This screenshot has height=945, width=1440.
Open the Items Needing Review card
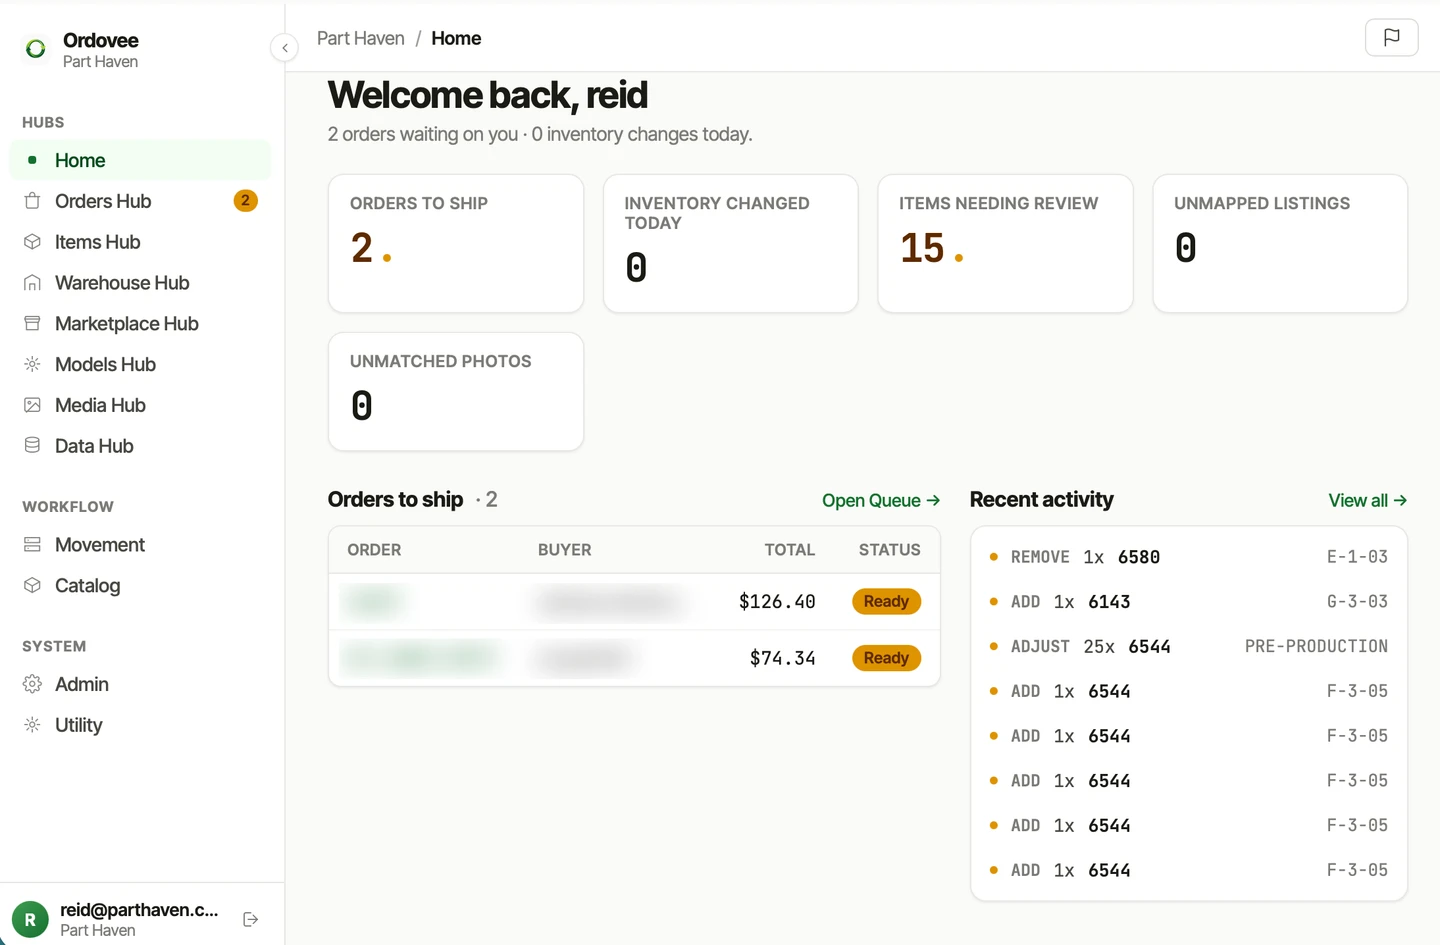[1005, 244]
